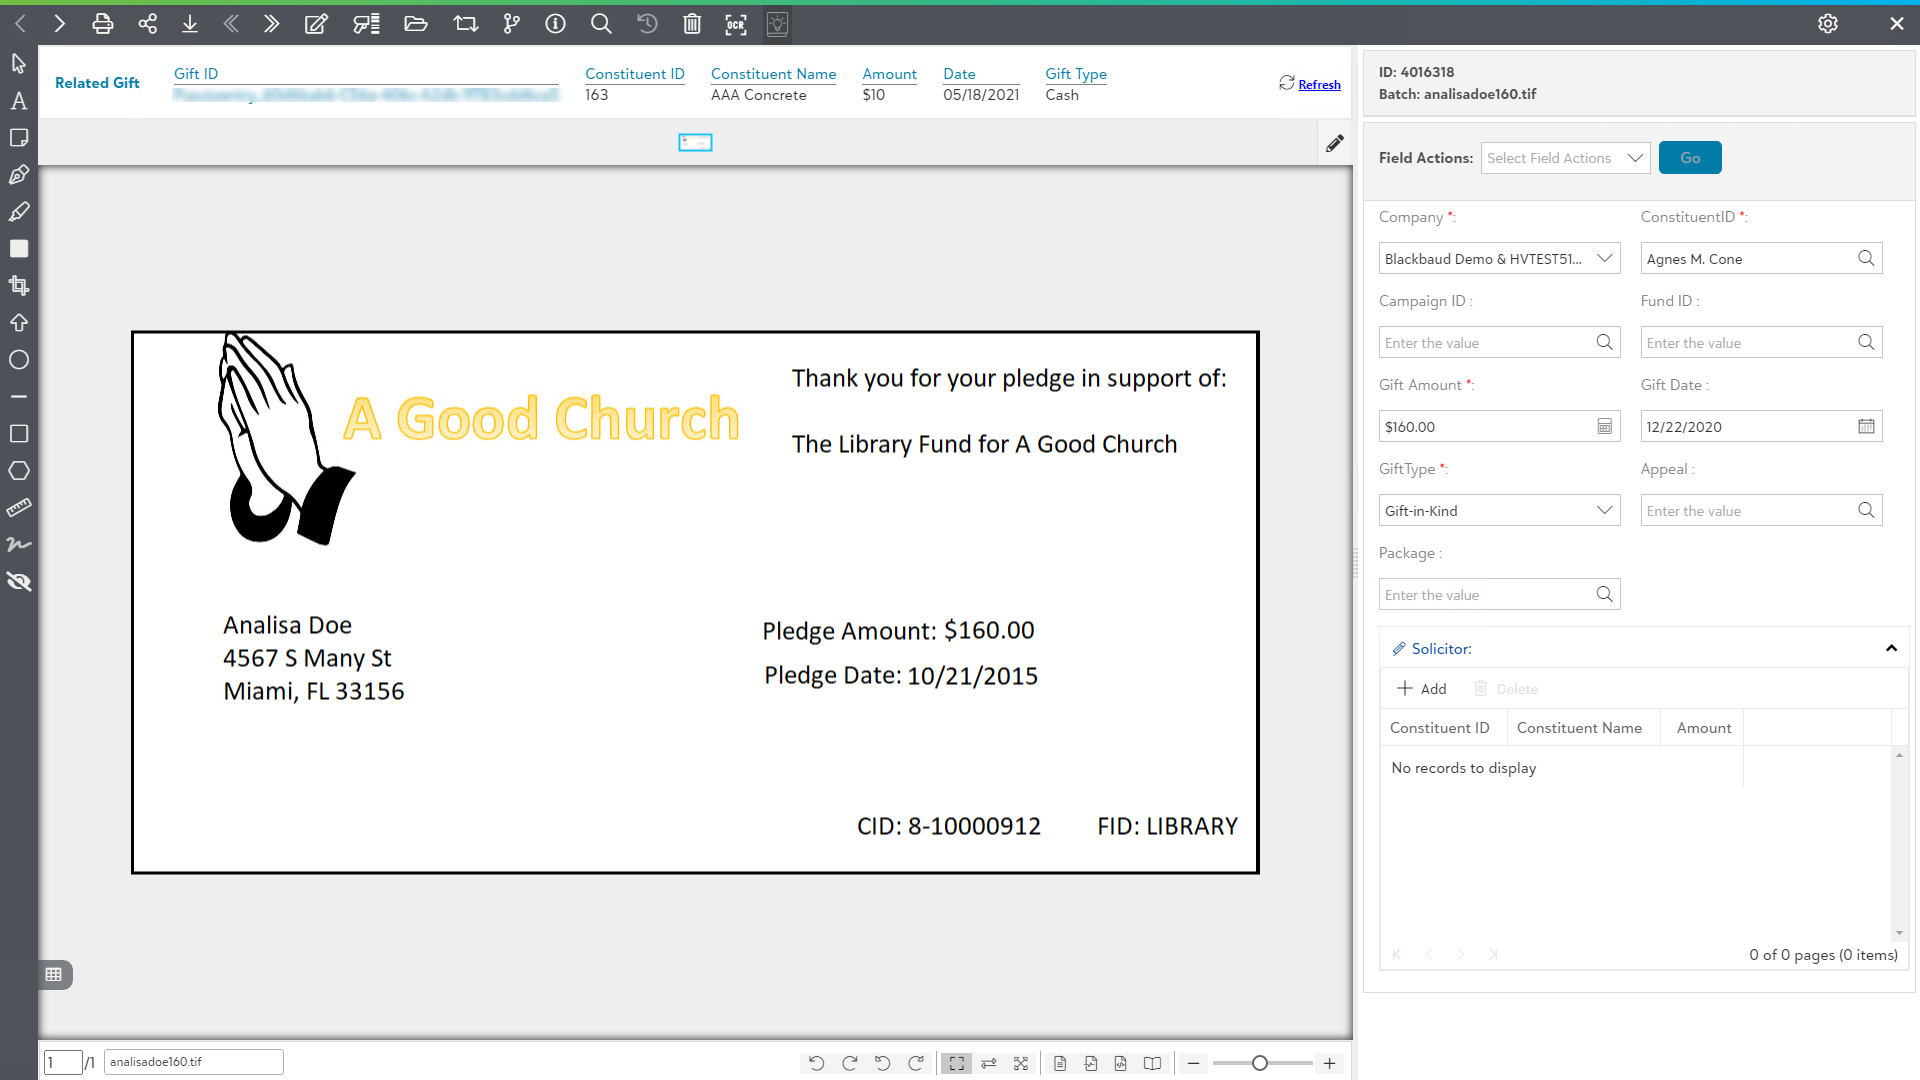Viewport: 1920px width, 1080px height.
Task: Click the OCR tool icon
Action: click(736, 24)
